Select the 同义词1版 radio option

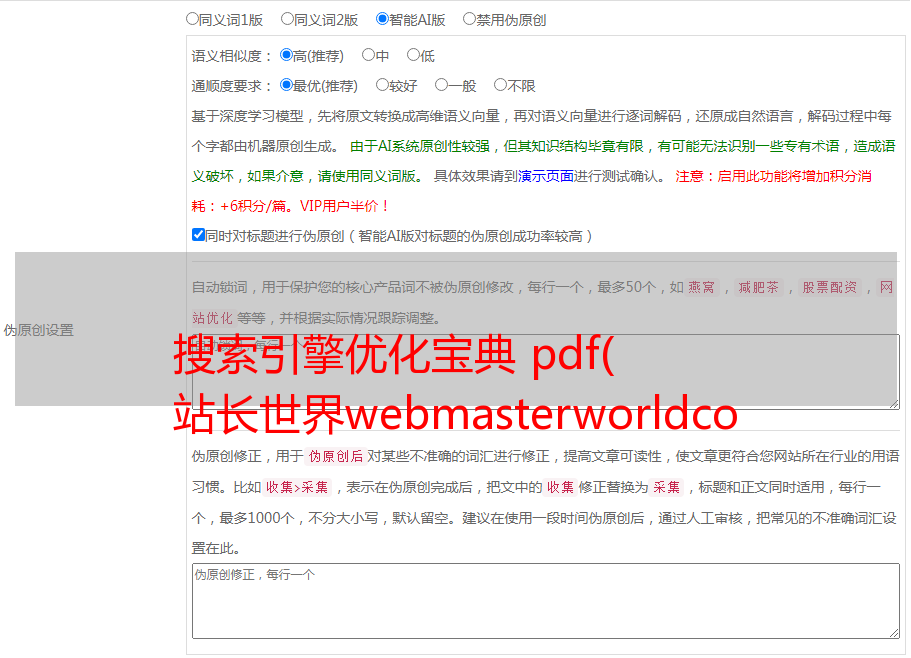tap(192, 19)
